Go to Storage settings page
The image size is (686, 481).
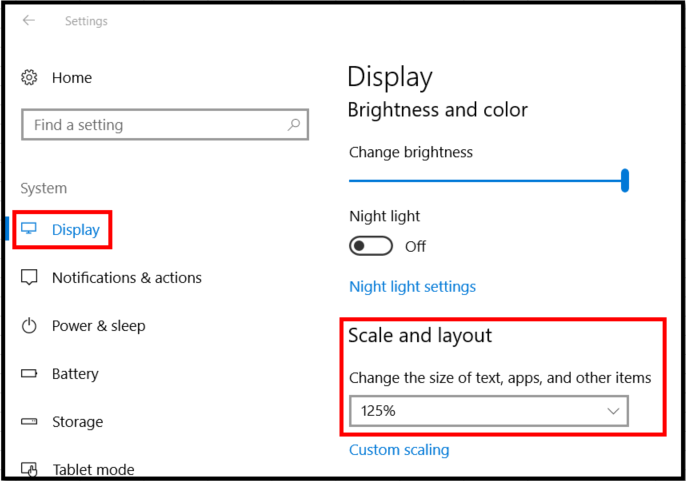click(77, 421)
